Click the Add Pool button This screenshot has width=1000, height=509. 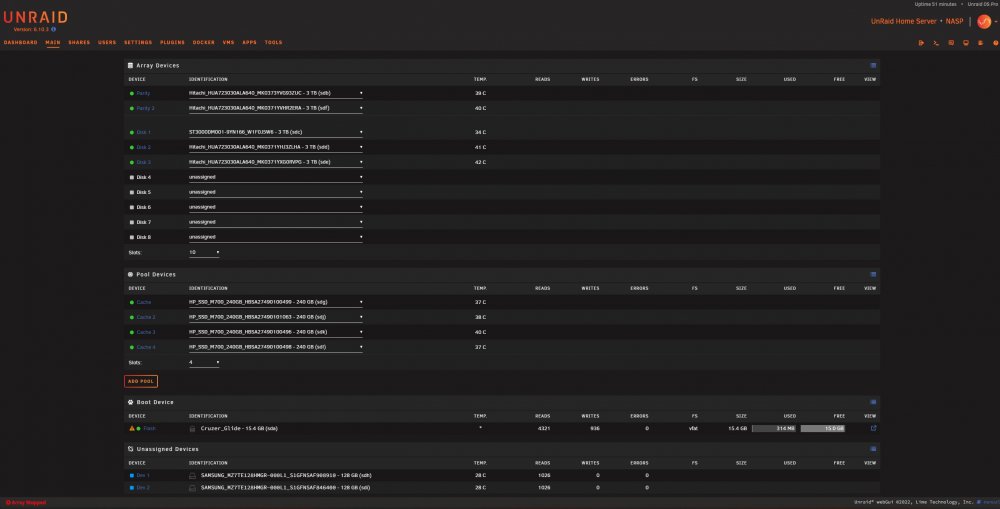(x=141, y=381)
